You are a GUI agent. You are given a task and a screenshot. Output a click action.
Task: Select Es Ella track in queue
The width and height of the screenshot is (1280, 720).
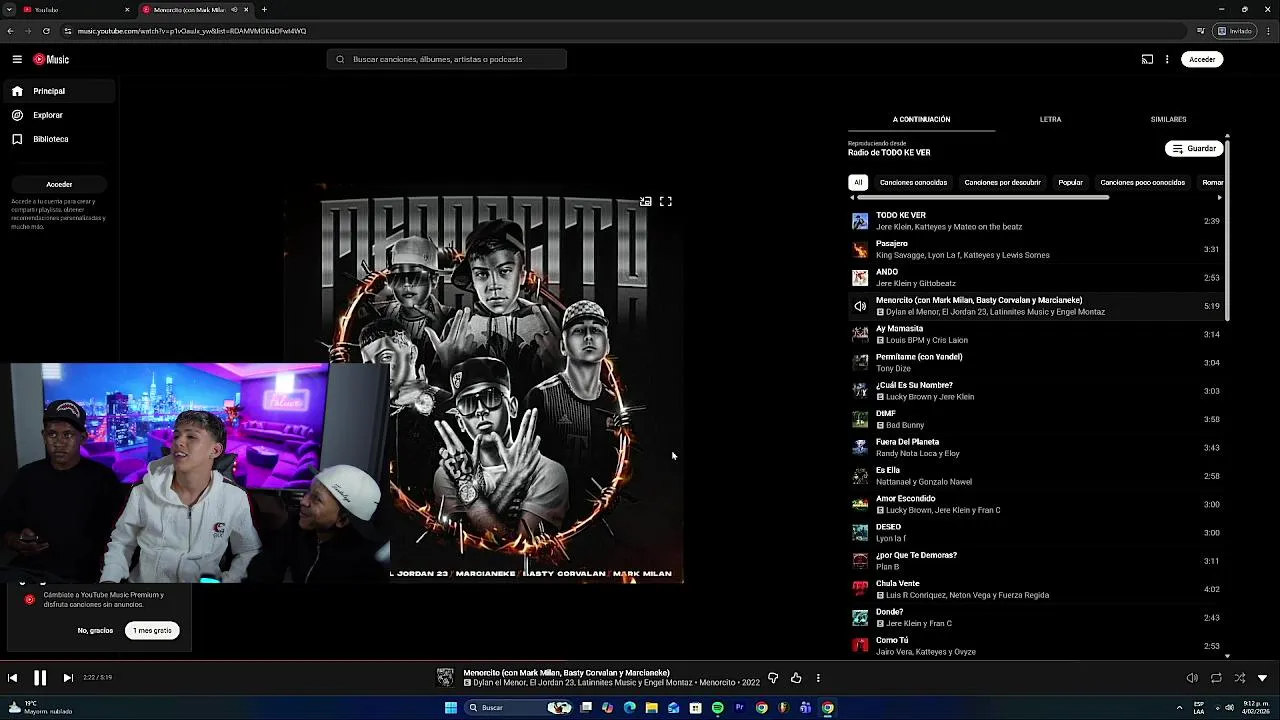(1036, 476)
